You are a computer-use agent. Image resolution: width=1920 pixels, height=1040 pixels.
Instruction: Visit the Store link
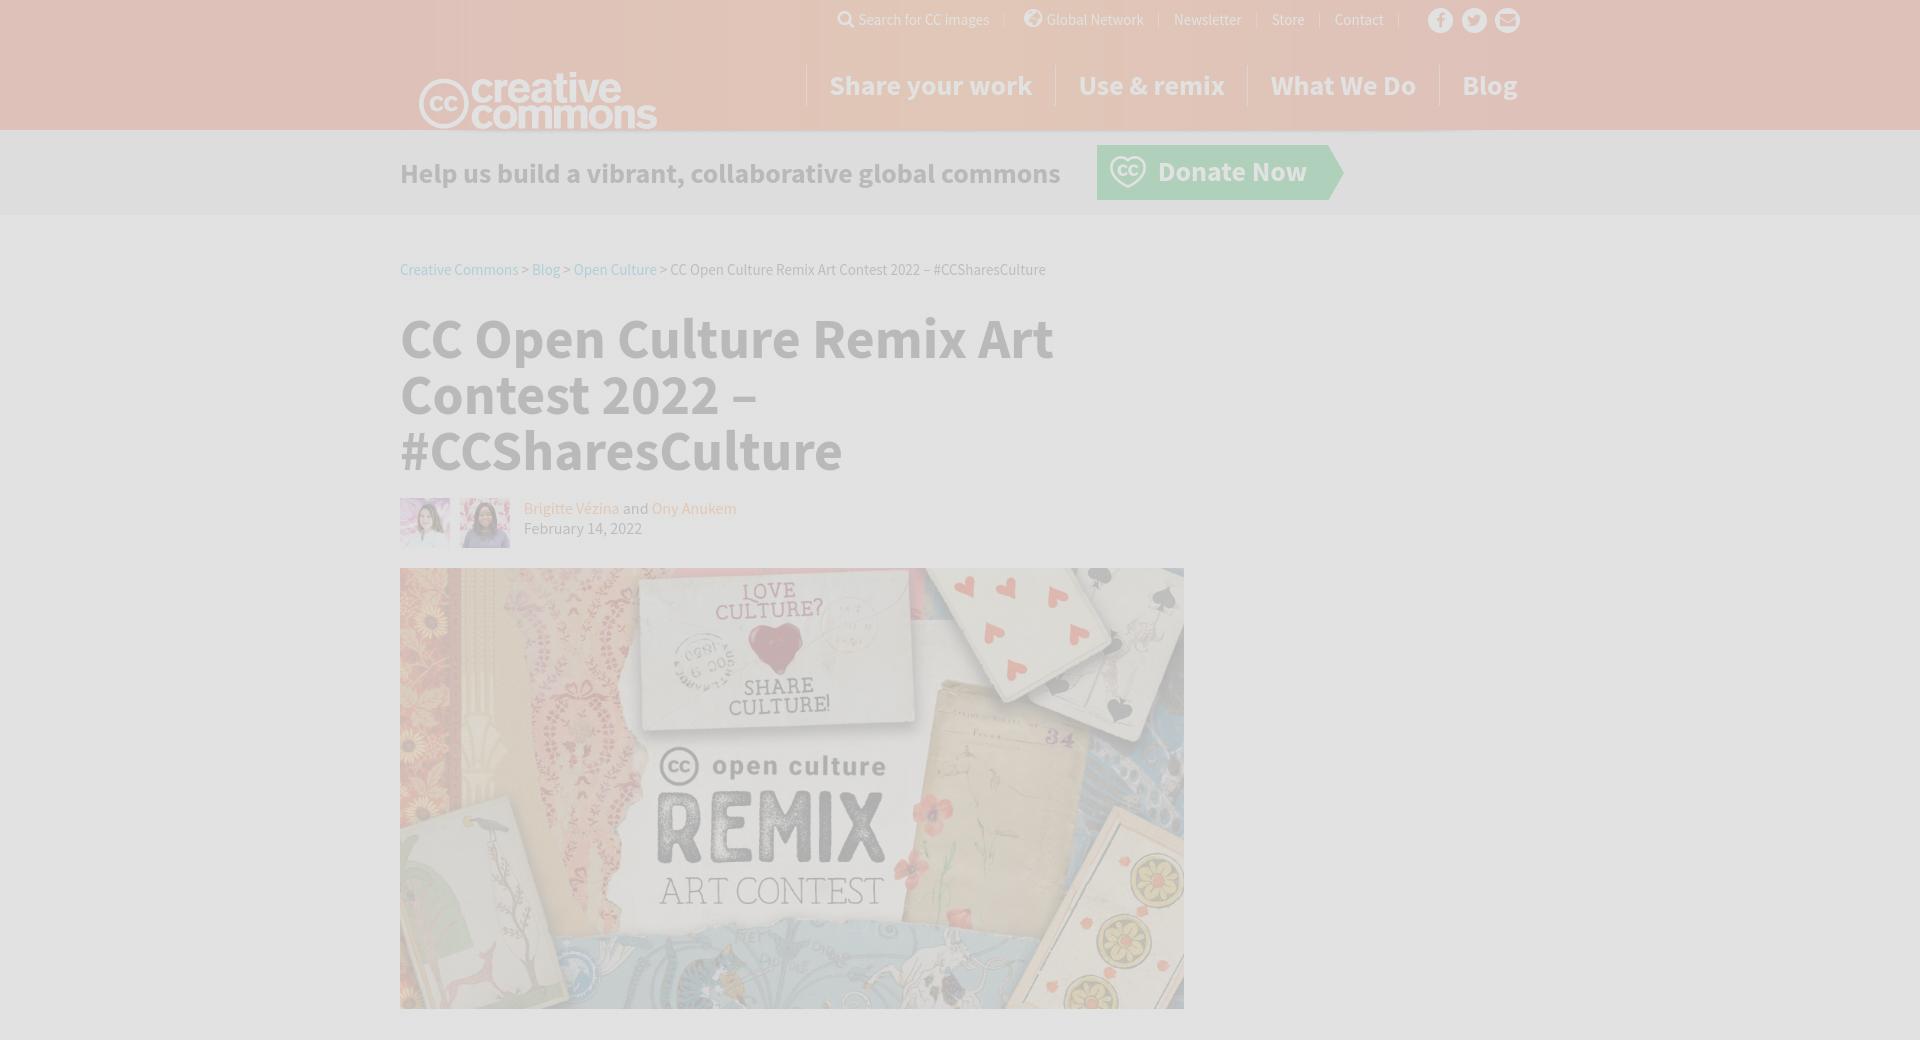click(1287, 20)
